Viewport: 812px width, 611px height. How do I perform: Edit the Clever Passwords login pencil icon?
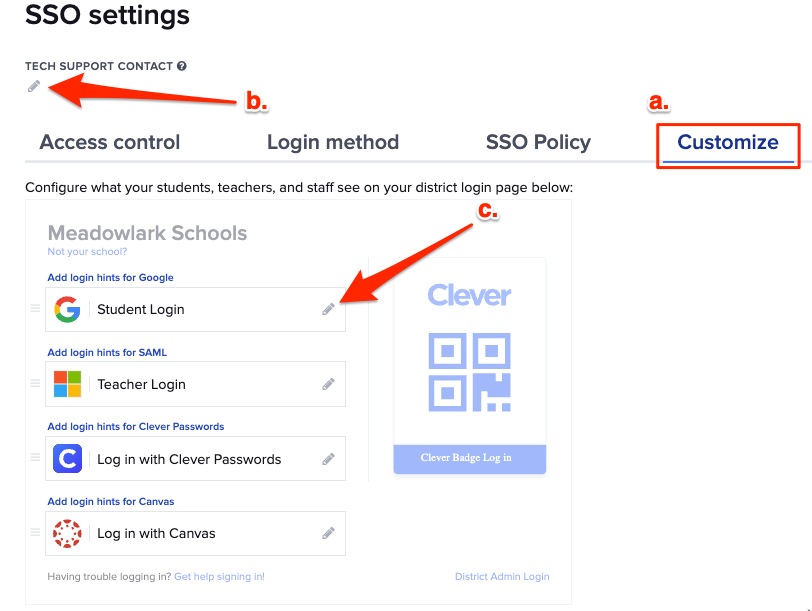329,458
